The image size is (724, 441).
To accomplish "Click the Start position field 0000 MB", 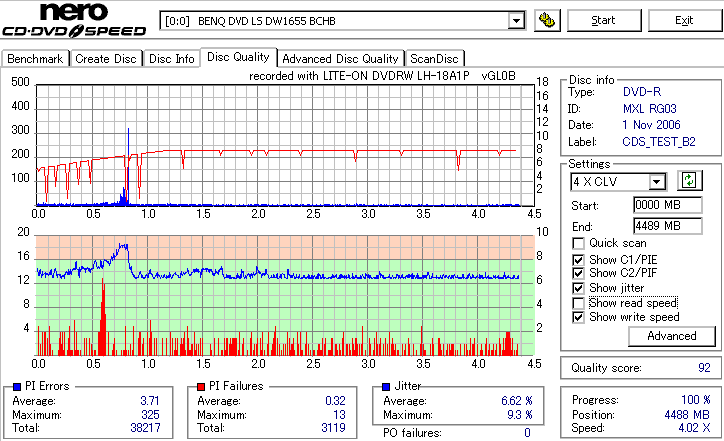I will [668, 205].
